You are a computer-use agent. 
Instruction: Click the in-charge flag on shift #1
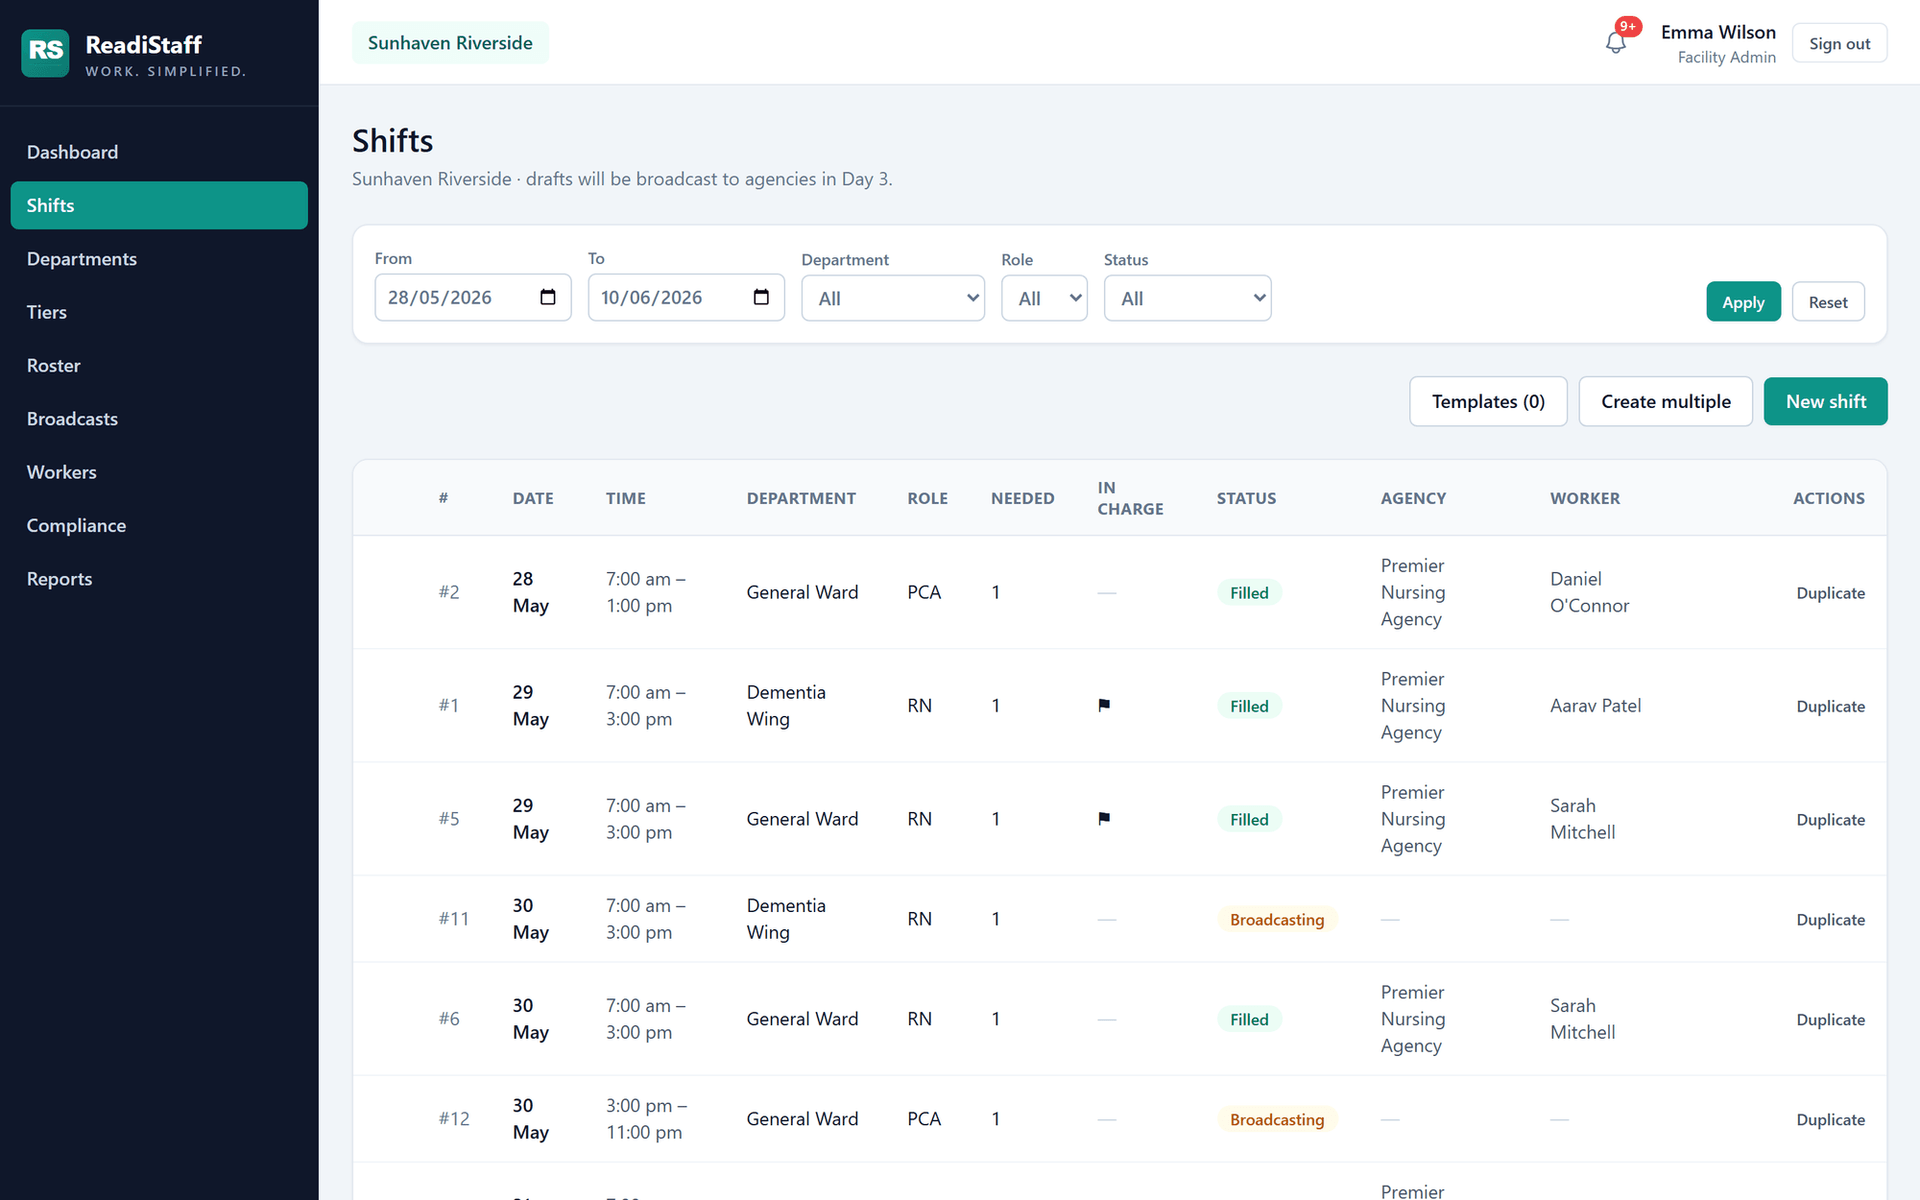(1104, 705)
